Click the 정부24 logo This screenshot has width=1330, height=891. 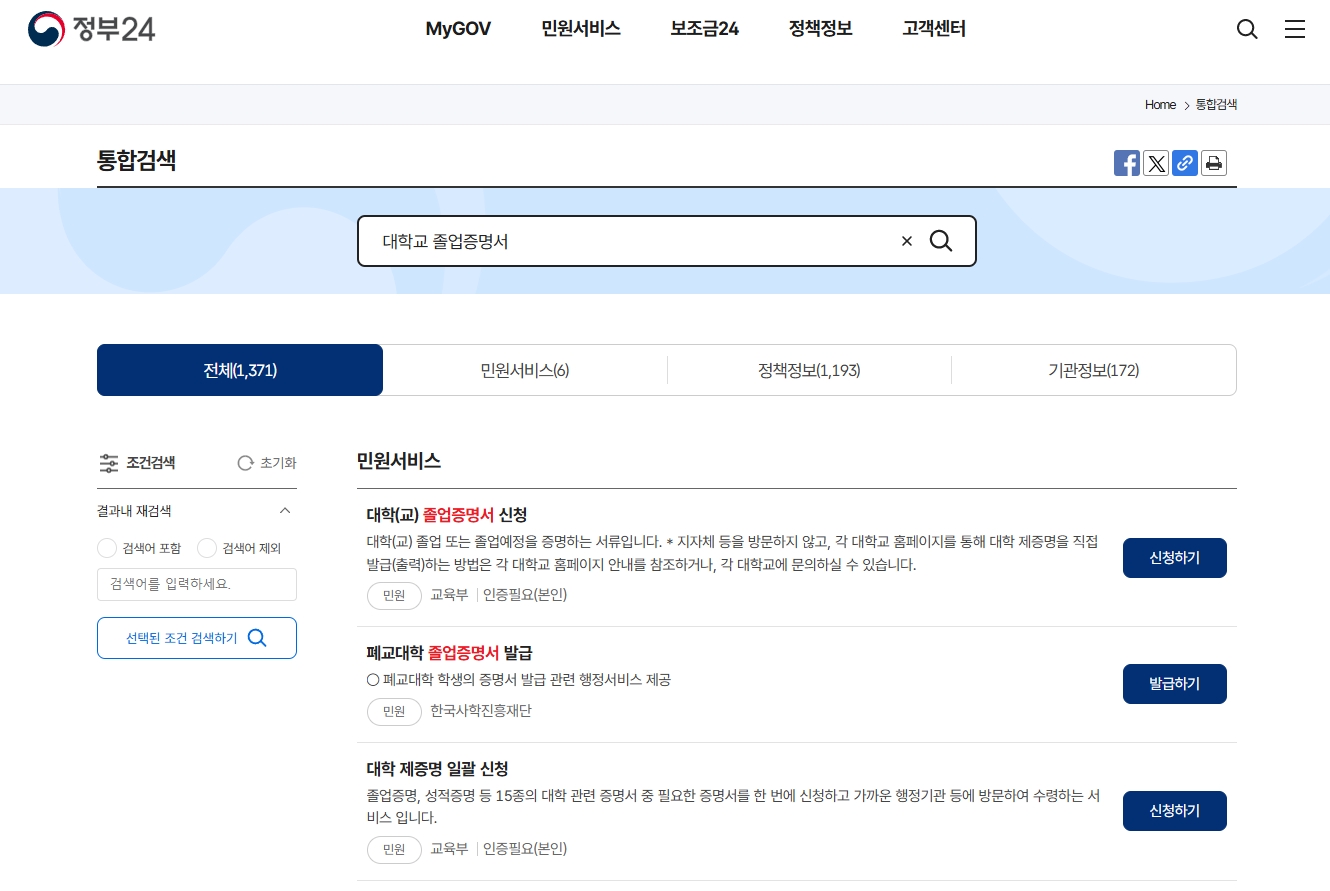coord(91,29)
